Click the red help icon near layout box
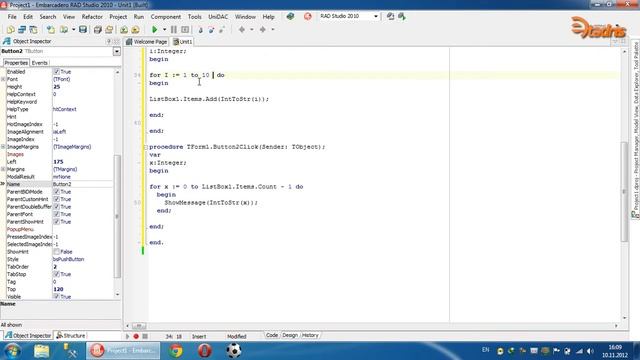 307,16
